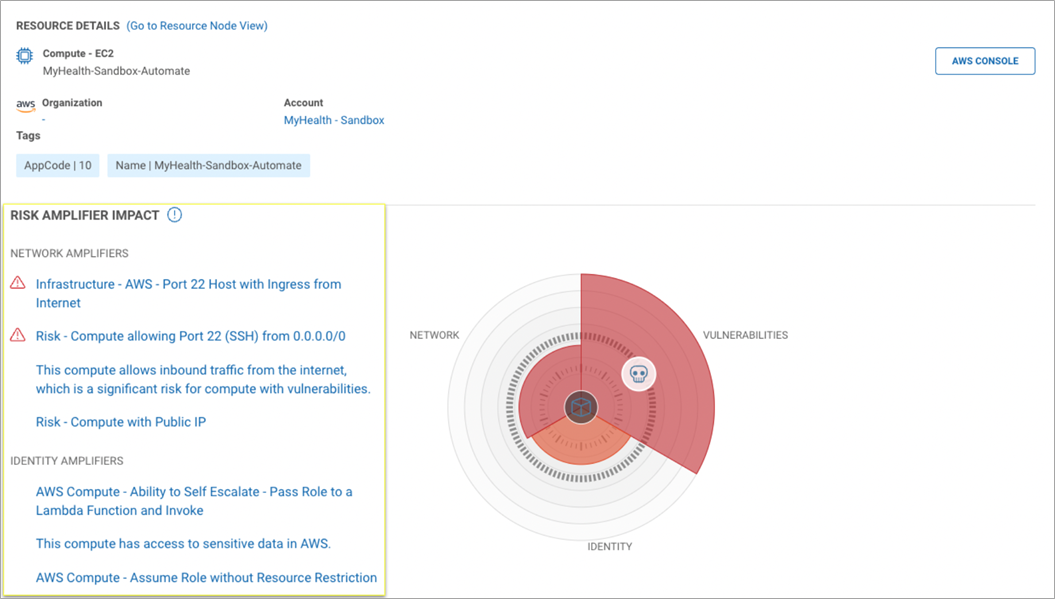The image size is (1055, 599).
Task: Click the NETWORK chart label
Action: pyautogui.click(x=435, y=334)
